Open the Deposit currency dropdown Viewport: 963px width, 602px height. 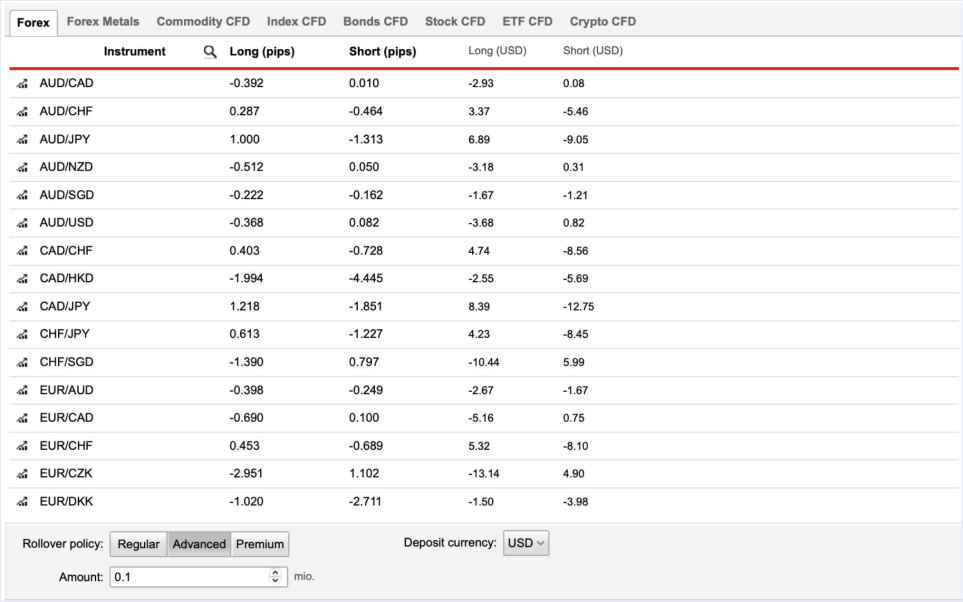pyautogui.click(x=526, y=543)
